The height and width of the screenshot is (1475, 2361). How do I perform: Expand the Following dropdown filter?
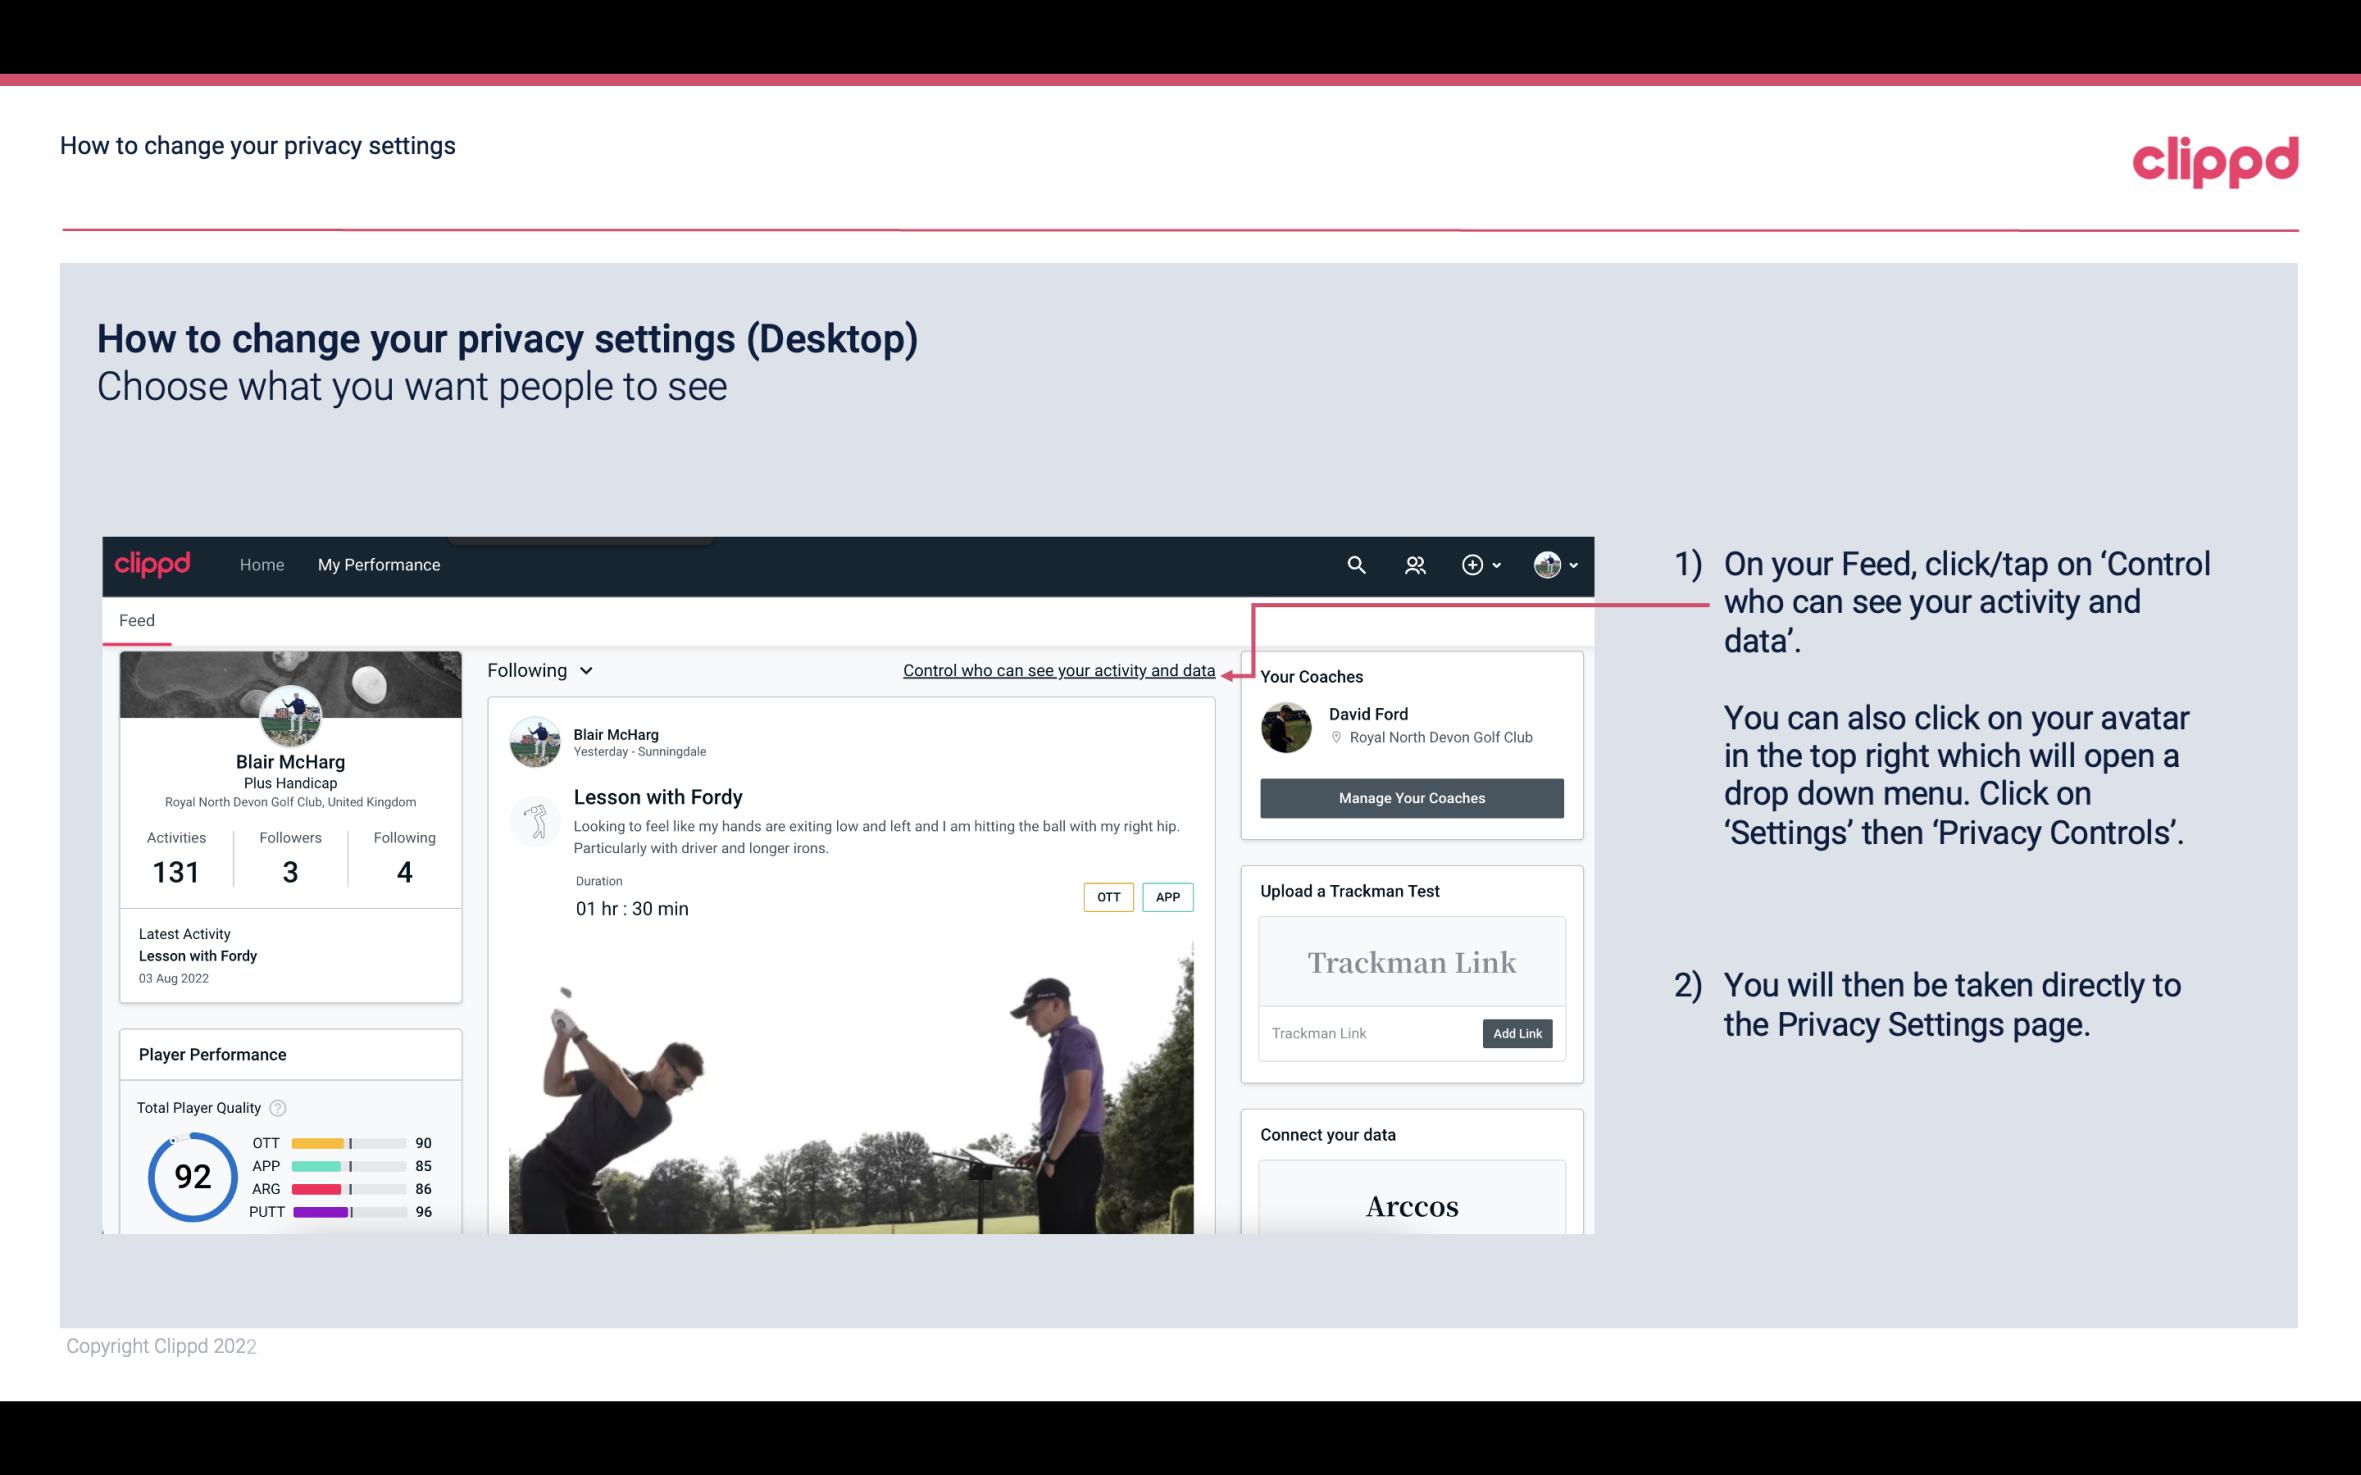tap(538, 670)
